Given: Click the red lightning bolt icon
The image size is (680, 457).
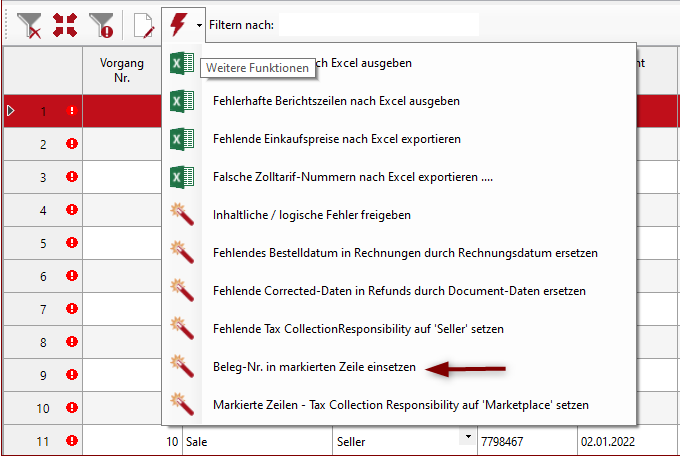Looking at the screenshot, I should click(178, 25).
